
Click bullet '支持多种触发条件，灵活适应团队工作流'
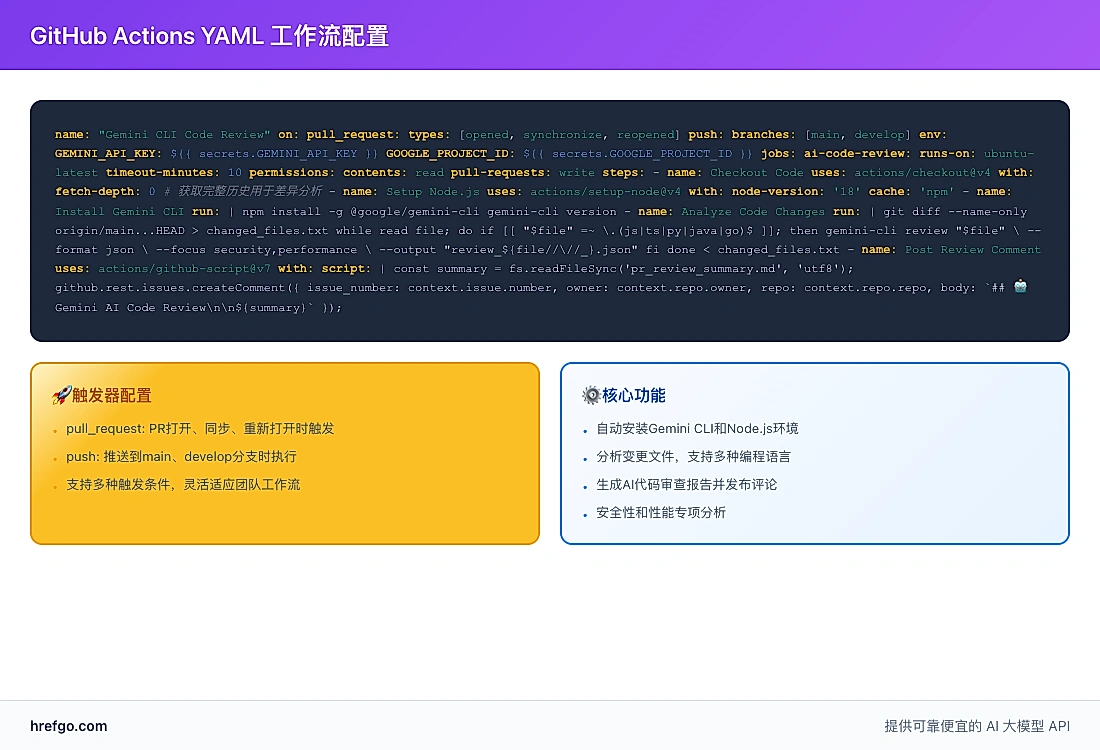point(183,485)
